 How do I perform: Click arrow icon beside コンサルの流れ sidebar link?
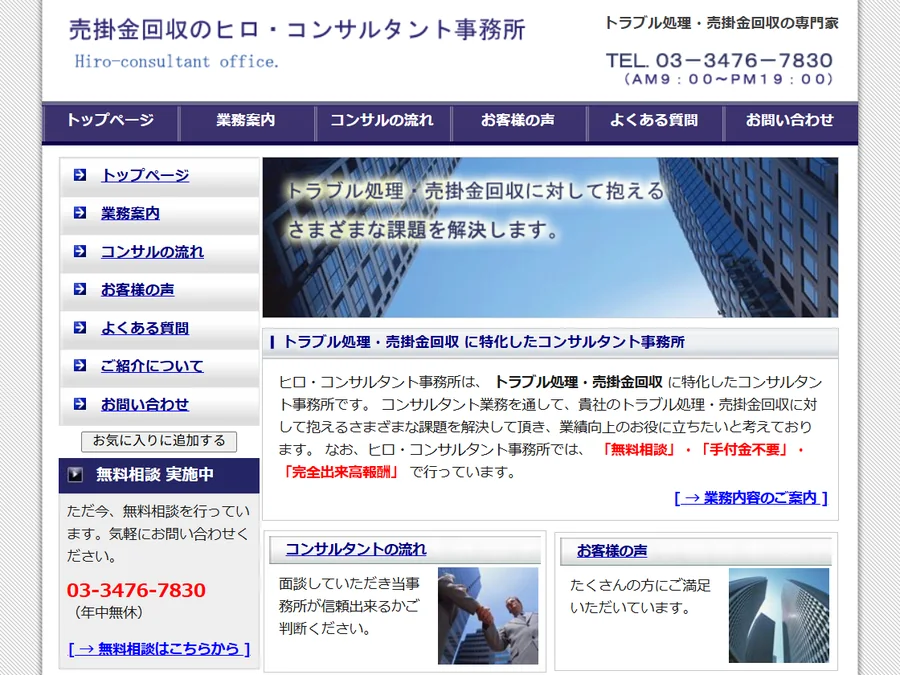(80, 251)
